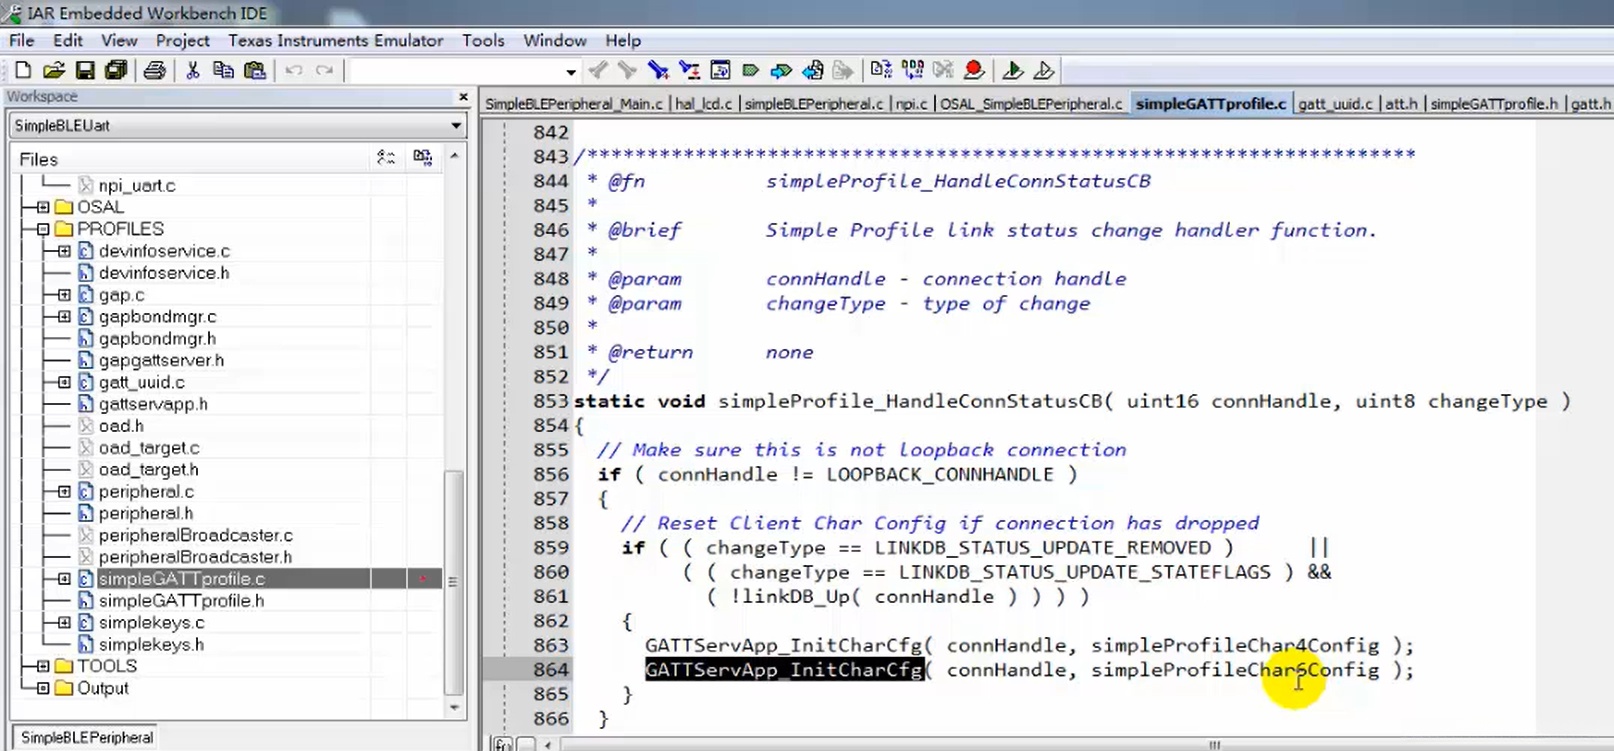1614x751 pixels.
Task: Toggle a bookmark with the green flag icon
Action: point(751,70)
